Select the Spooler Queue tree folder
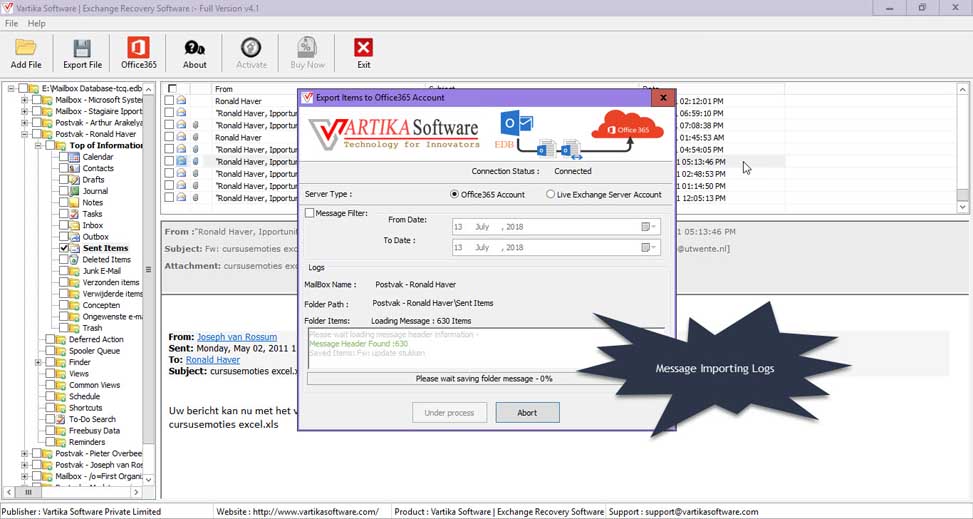973x519 pixels. pyautogui.click(x=94, y=351)
